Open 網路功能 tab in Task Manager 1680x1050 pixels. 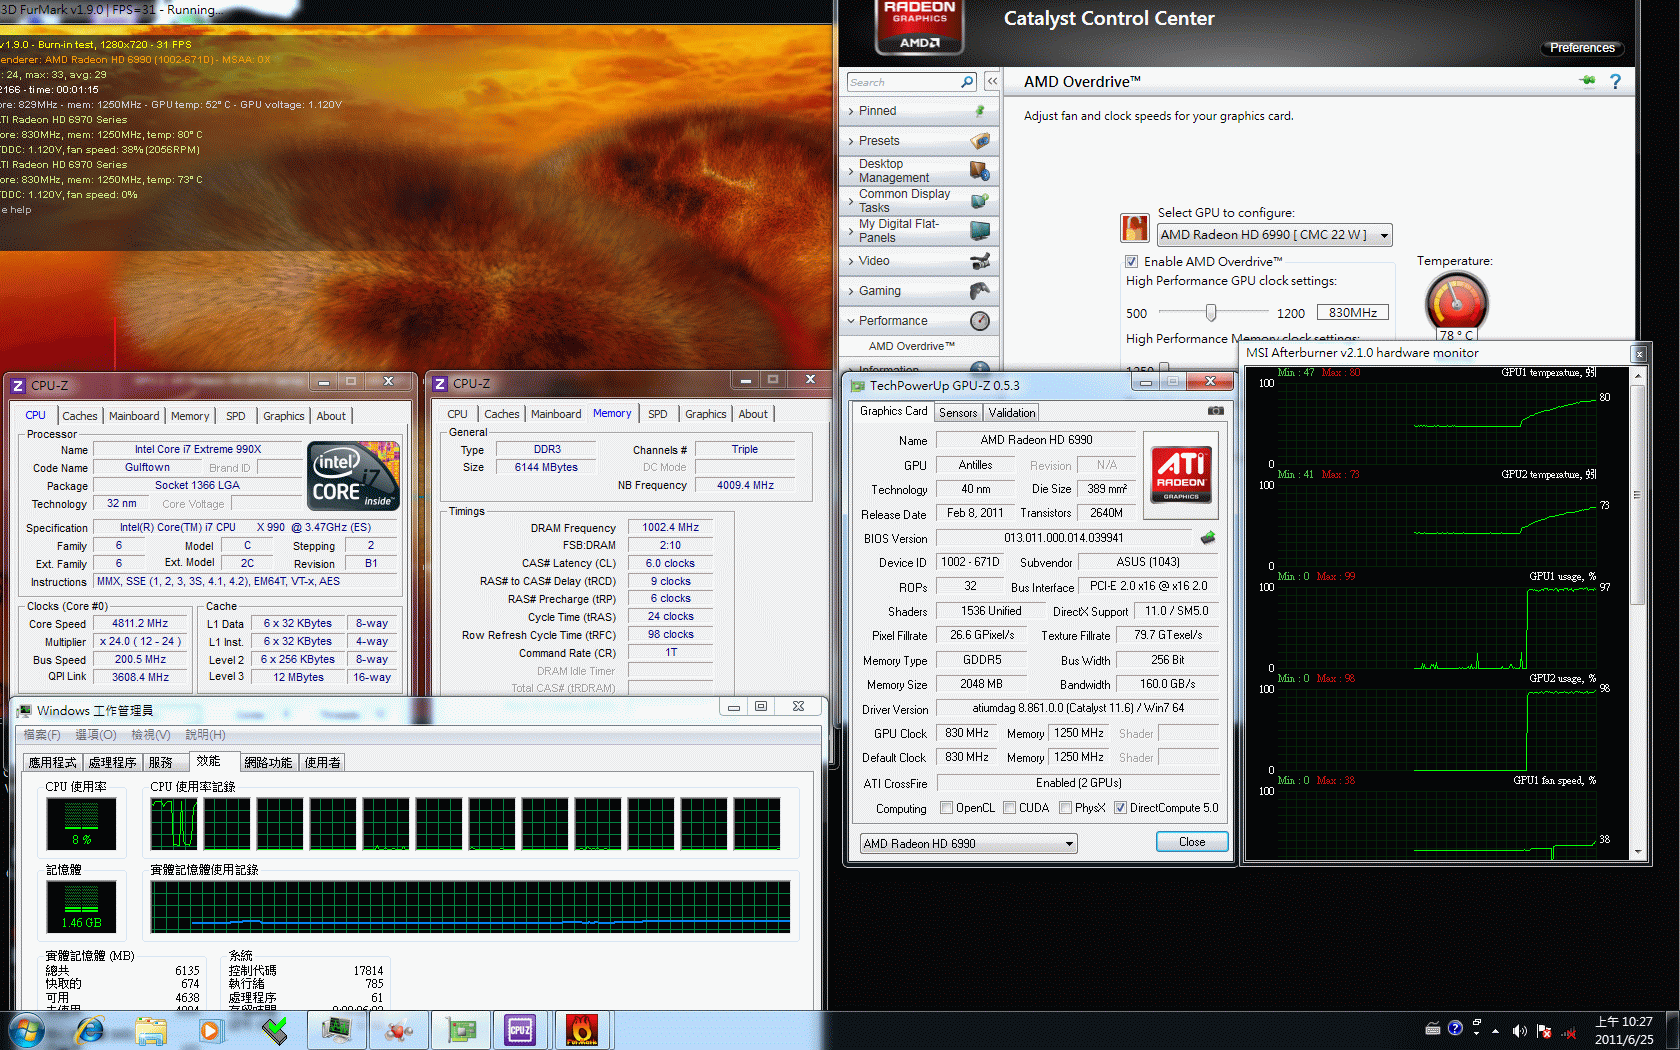(268, 762)
